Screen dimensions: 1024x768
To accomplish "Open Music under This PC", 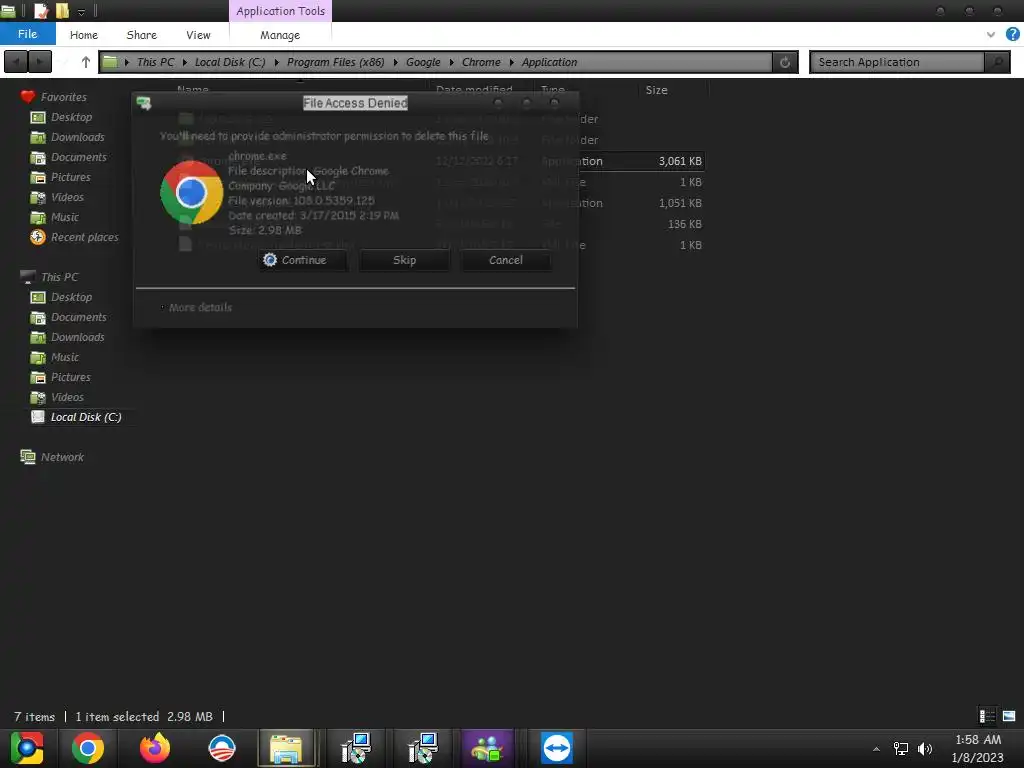I will pos(65,357).
